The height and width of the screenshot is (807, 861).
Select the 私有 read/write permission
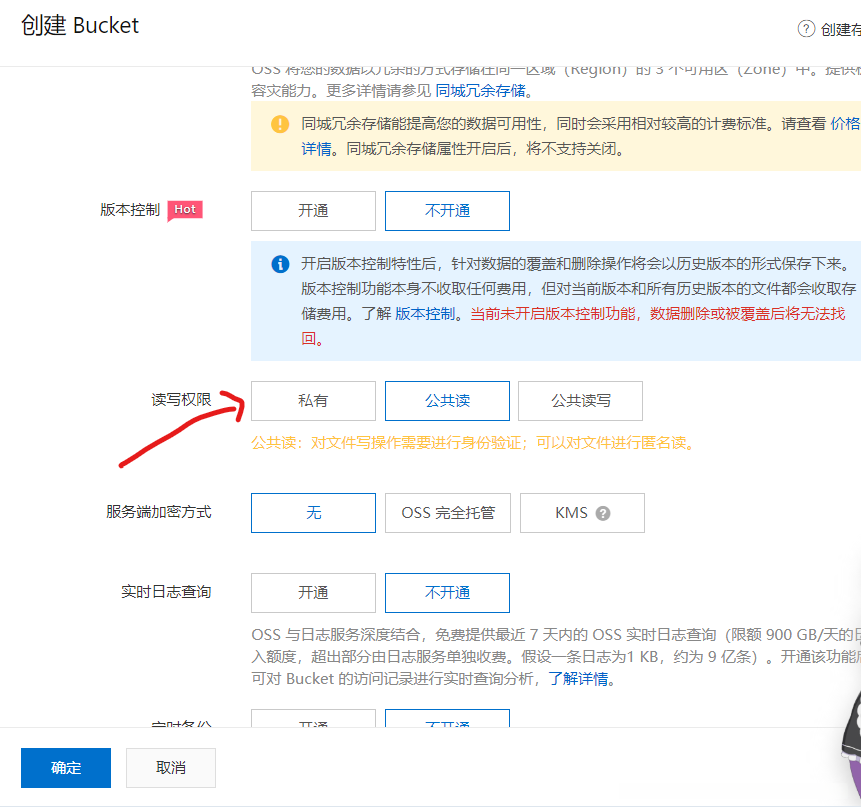313,400
